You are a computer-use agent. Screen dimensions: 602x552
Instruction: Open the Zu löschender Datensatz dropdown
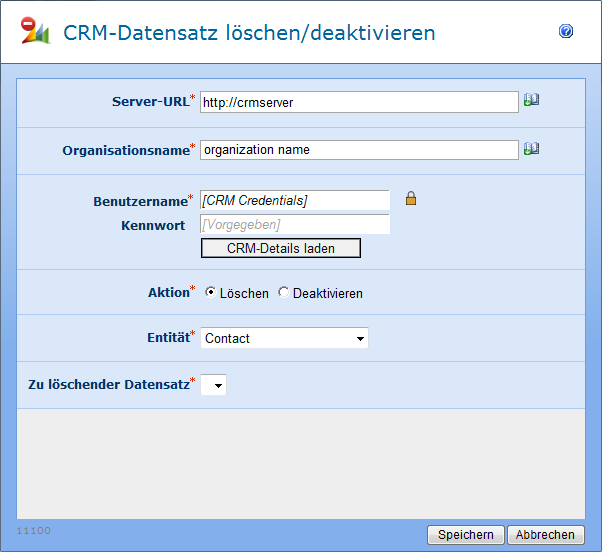214,385
